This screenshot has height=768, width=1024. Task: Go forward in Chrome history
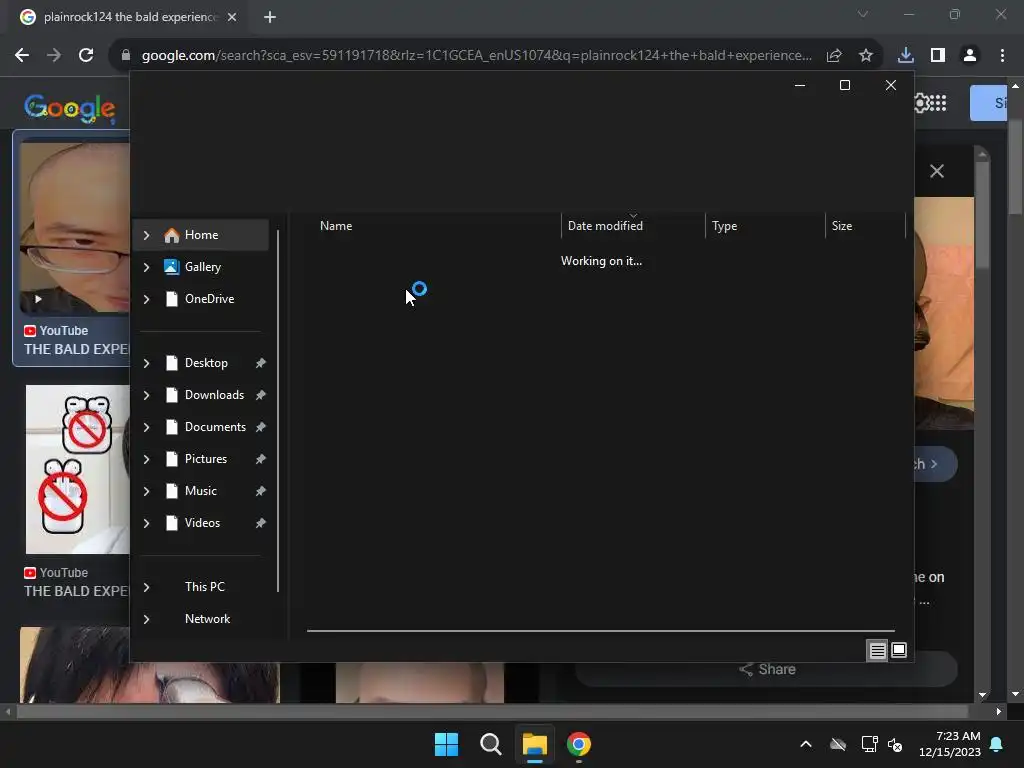(54, 56)
